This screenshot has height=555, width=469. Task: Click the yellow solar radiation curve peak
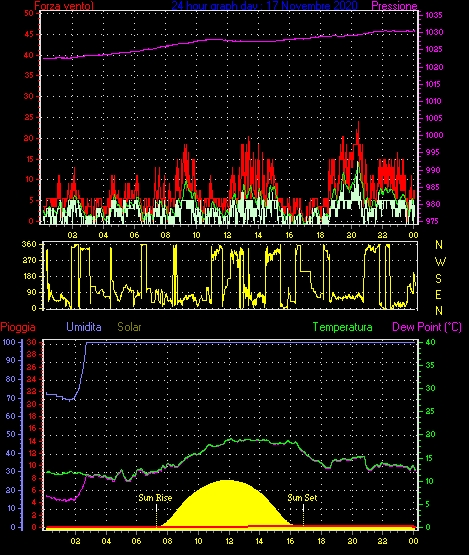[228, 481]
